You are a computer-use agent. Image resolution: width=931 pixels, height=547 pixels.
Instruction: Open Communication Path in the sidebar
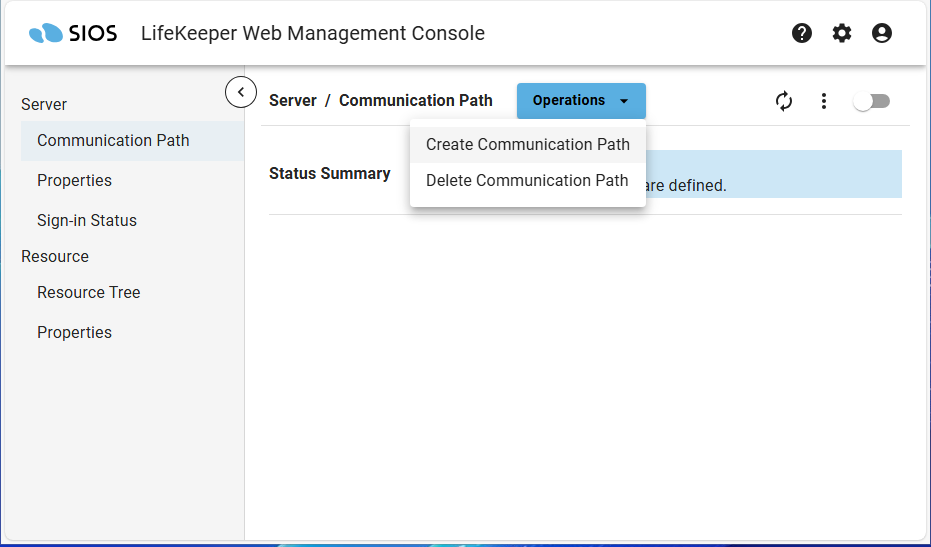pyautogui.click(x=113, y=140)
